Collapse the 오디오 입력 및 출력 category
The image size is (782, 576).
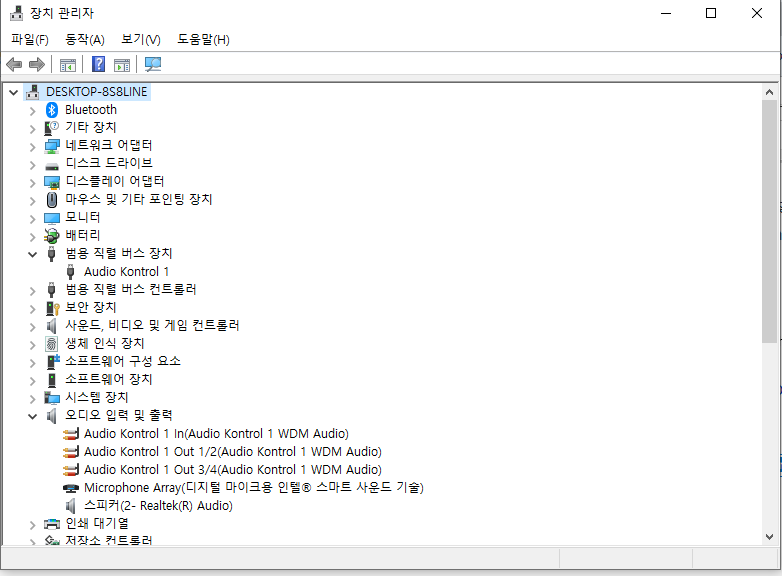32,416
